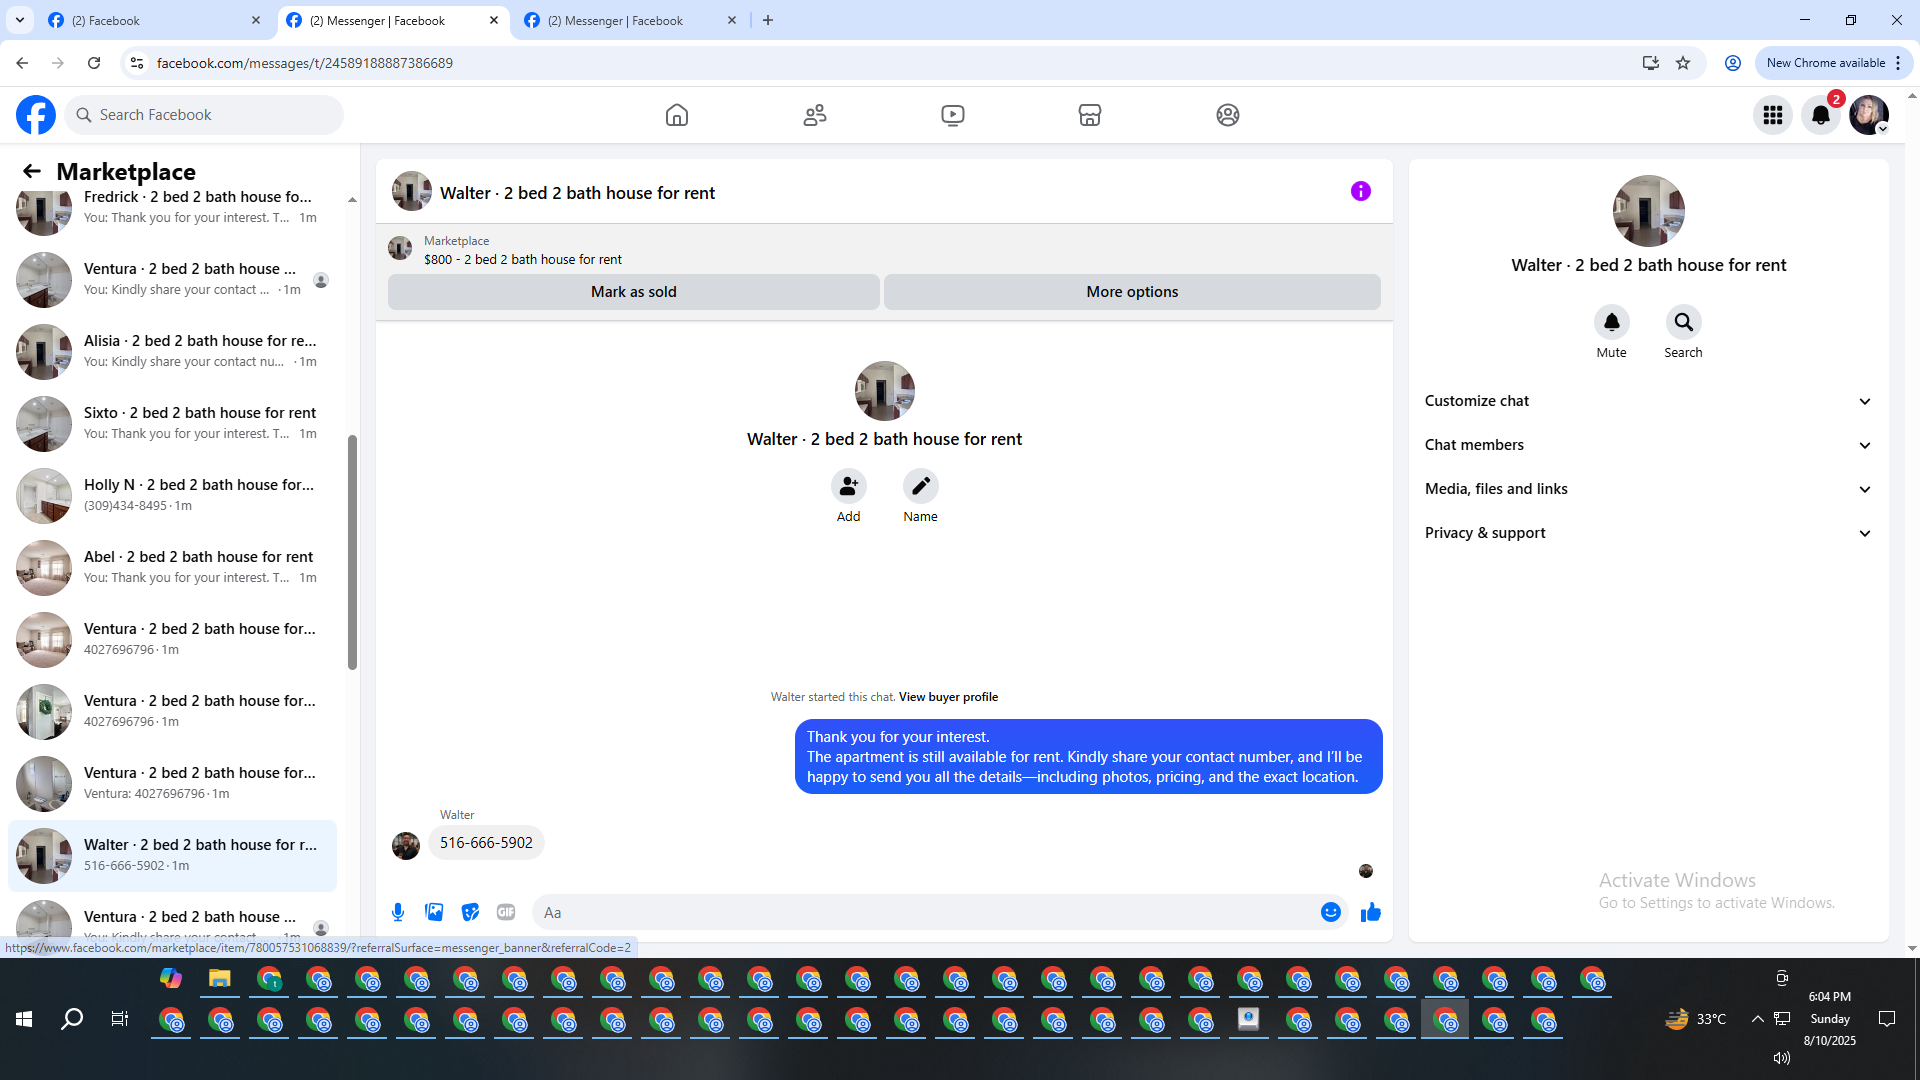Open the Facebook notifications bell

click(x=1820, y=115)
